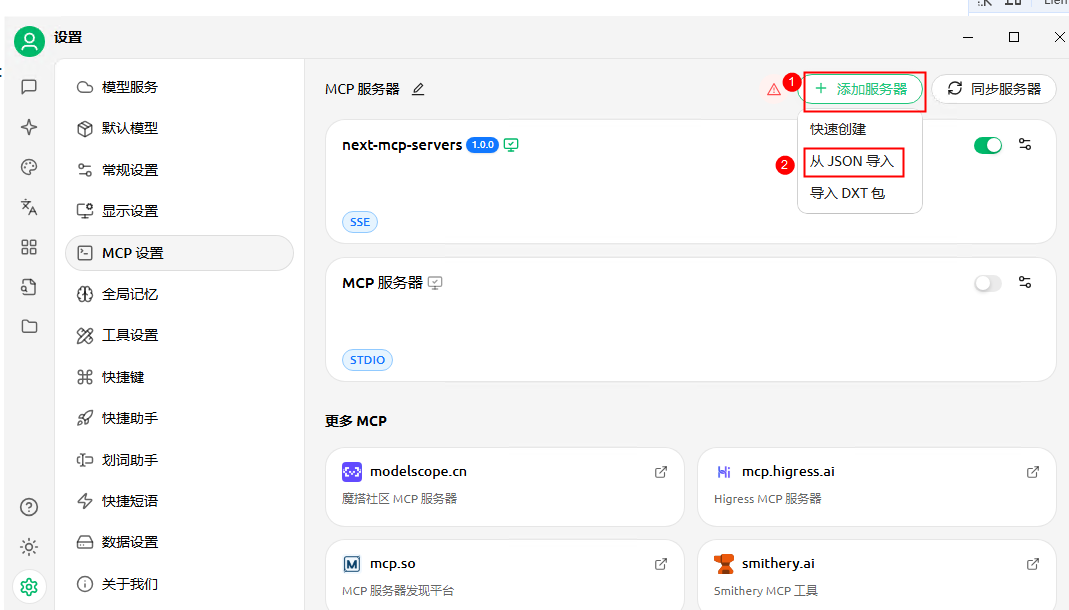
Task: Click the STDIO tag on MCP 服务器 card
Action: click(367, 360)
